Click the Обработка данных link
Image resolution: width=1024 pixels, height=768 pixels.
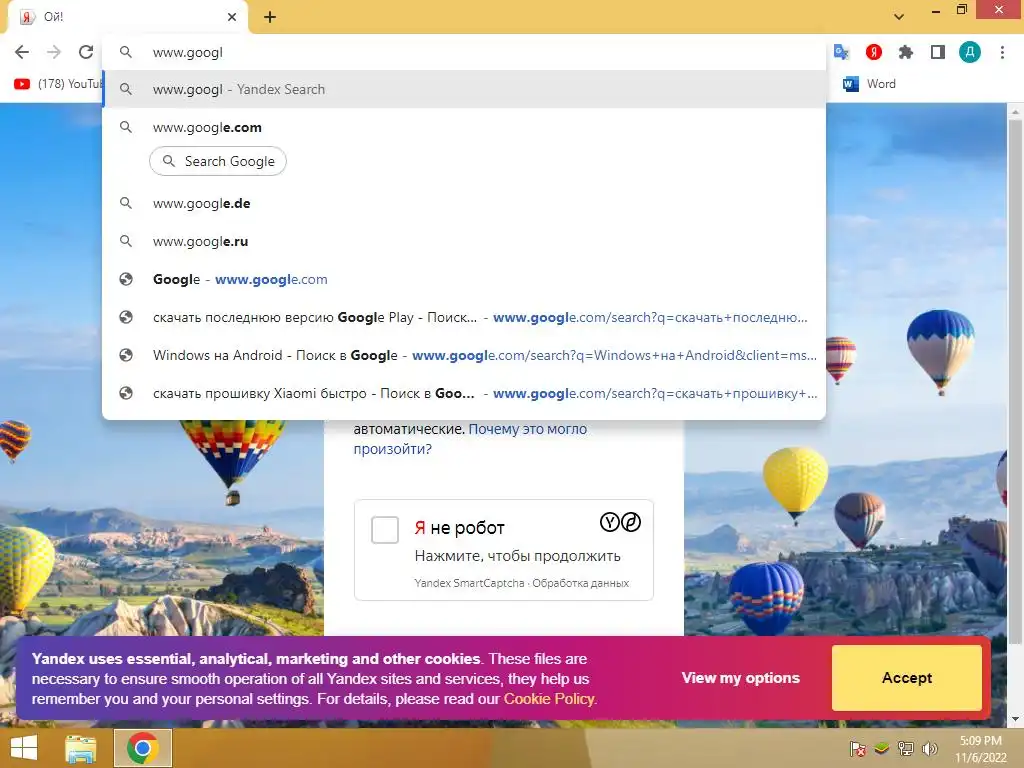(581, 583)
